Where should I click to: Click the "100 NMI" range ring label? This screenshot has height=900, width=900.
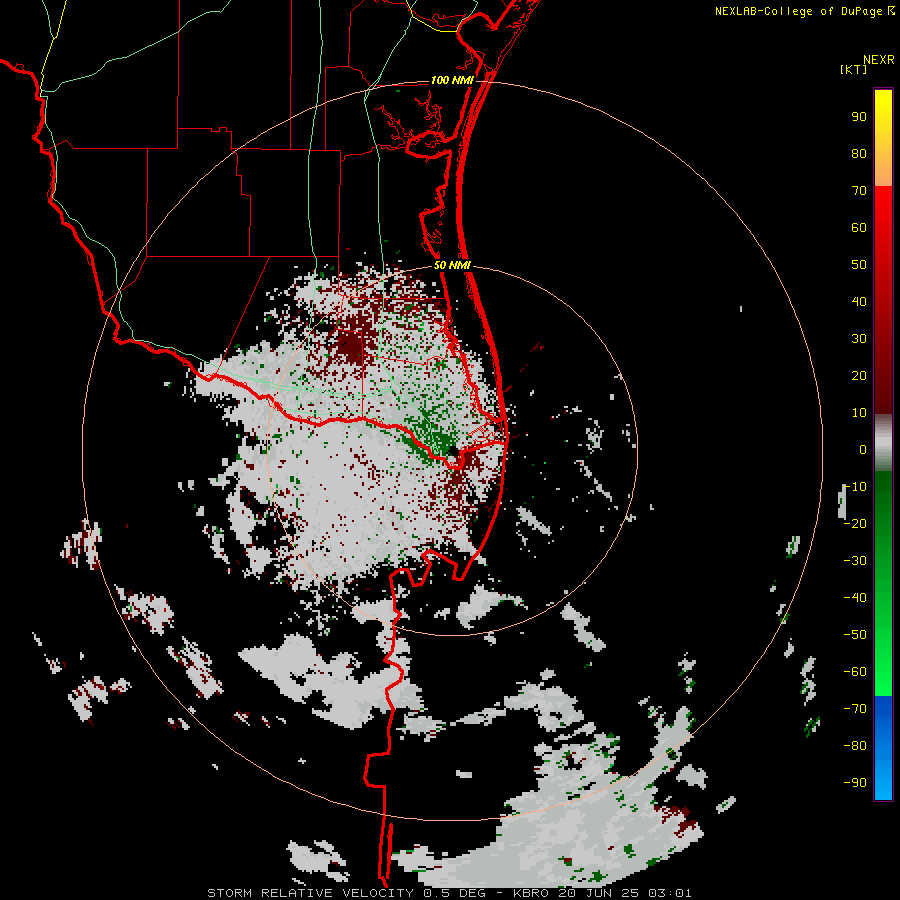coord(452,80)
